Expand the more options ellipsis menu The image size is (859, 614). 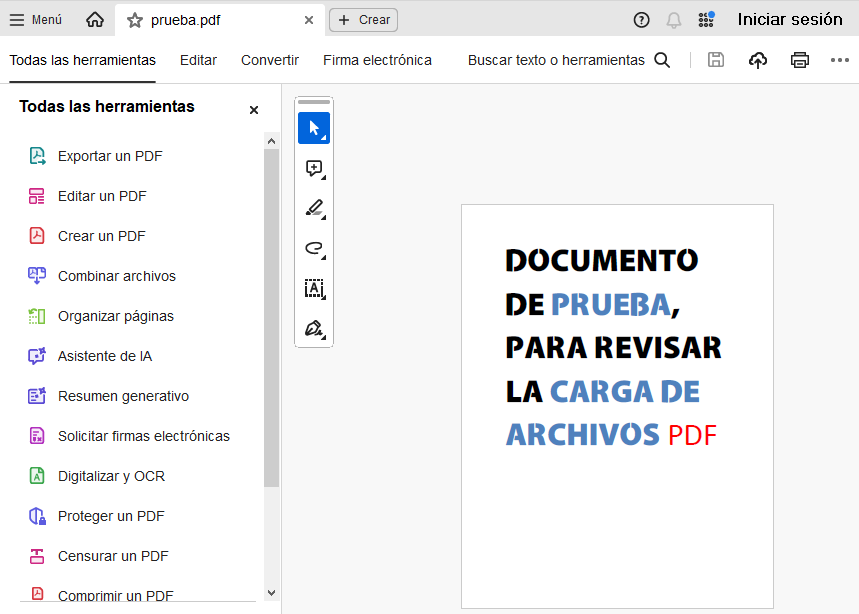pyautogui.click(x=839, y=60)
